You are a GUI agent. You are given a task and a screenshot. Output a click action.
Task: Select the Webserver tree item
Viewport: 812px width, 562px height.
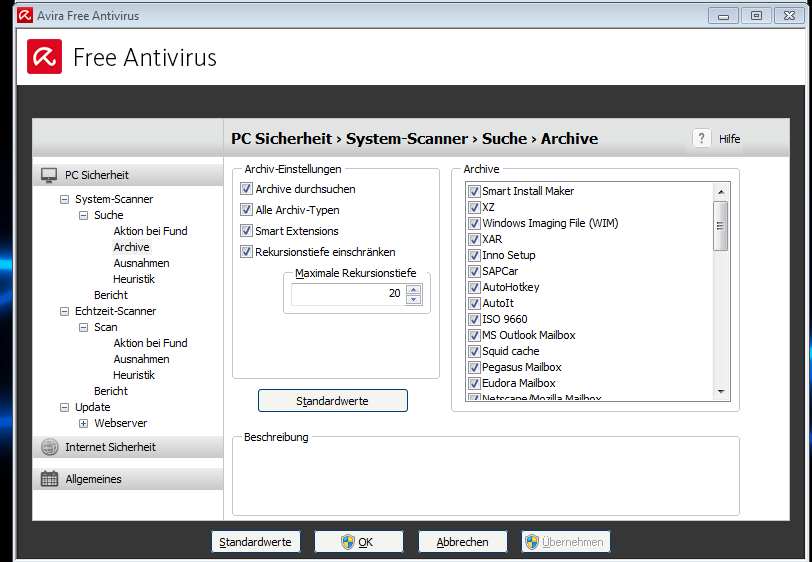(x=121, y=423)
